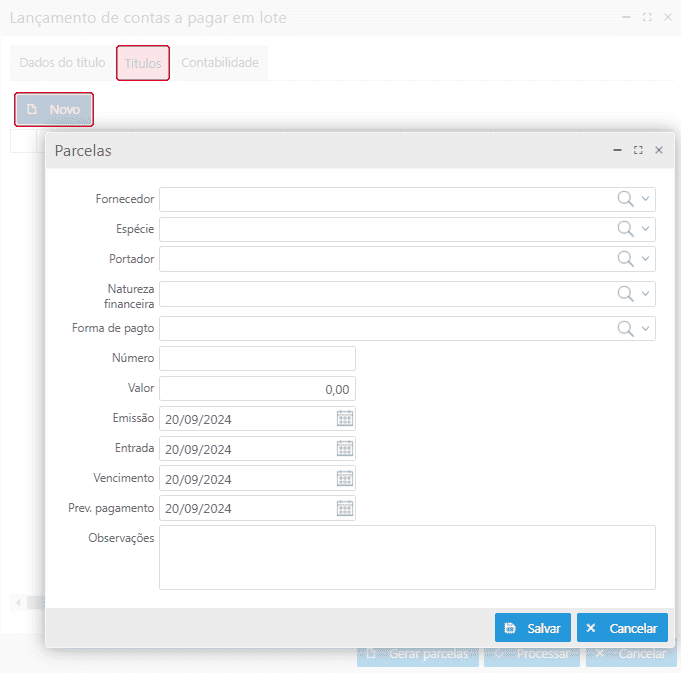
Task: Open the Entrada date calendar icon
Action: tap(345, 449)
